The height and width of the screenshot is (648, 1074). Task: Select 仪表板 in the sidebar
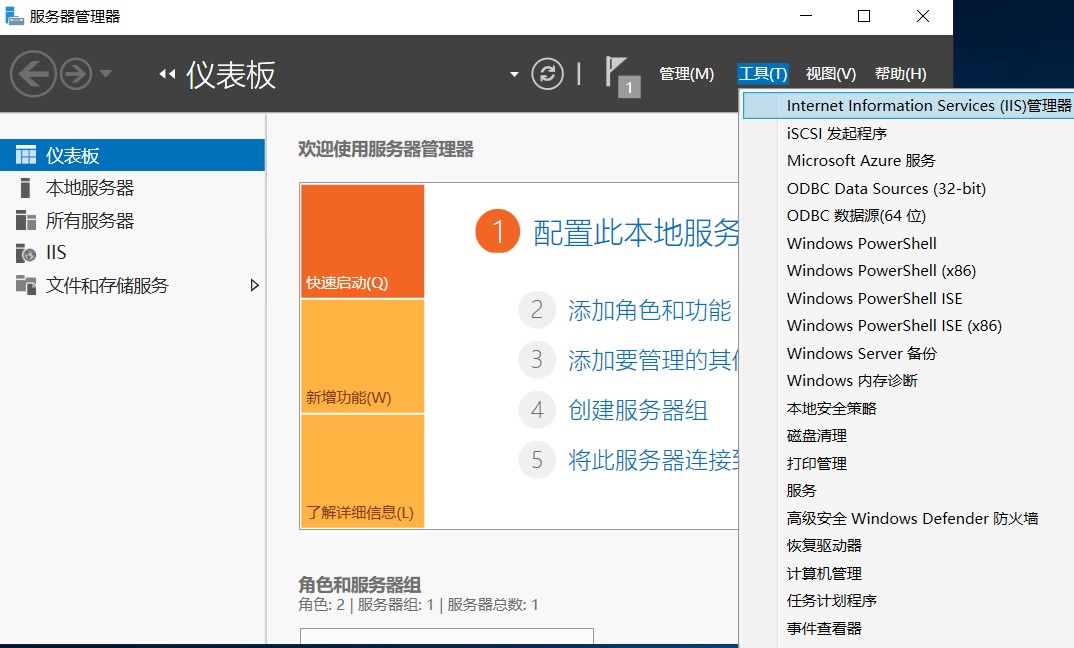[x=132, y=155]
